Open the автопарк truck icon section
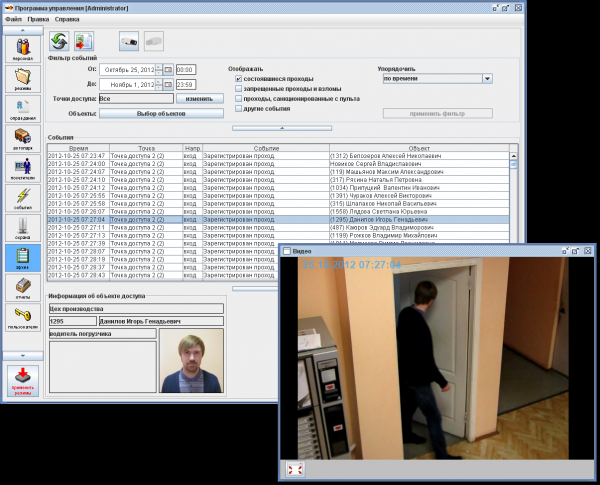This screenshot has width=600, height=485. [23, 139]
